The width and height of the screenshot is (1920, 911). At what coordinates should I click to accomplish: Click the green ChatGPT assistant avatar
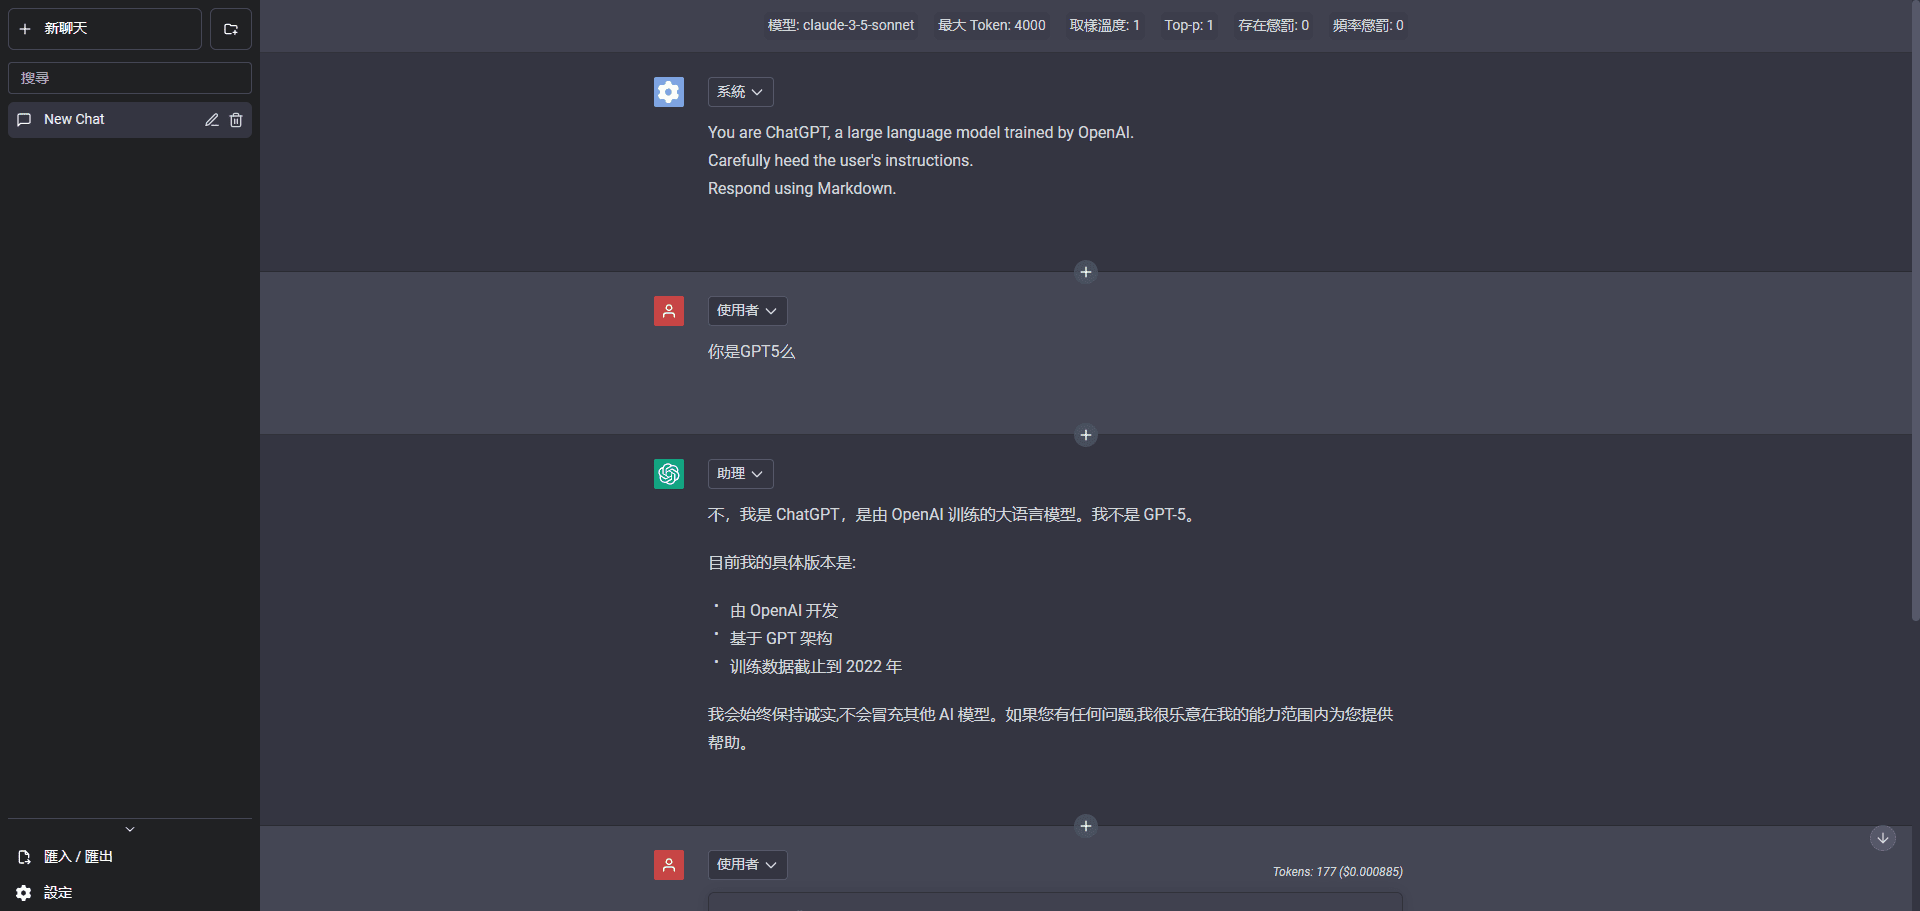[669, 474]
